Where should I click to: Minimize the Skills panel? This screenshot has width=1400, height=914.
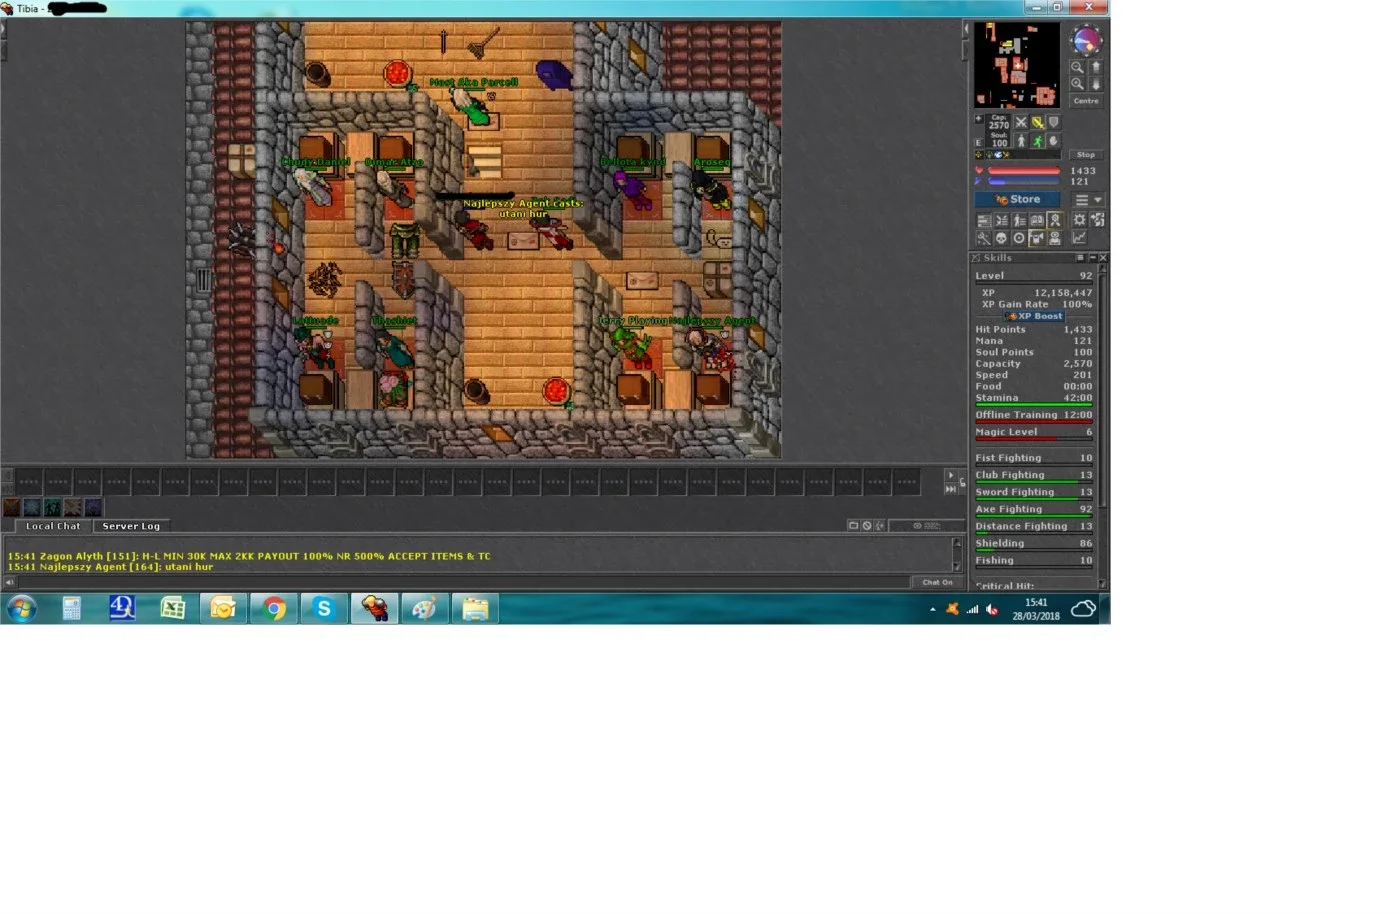click(1093, 257)
